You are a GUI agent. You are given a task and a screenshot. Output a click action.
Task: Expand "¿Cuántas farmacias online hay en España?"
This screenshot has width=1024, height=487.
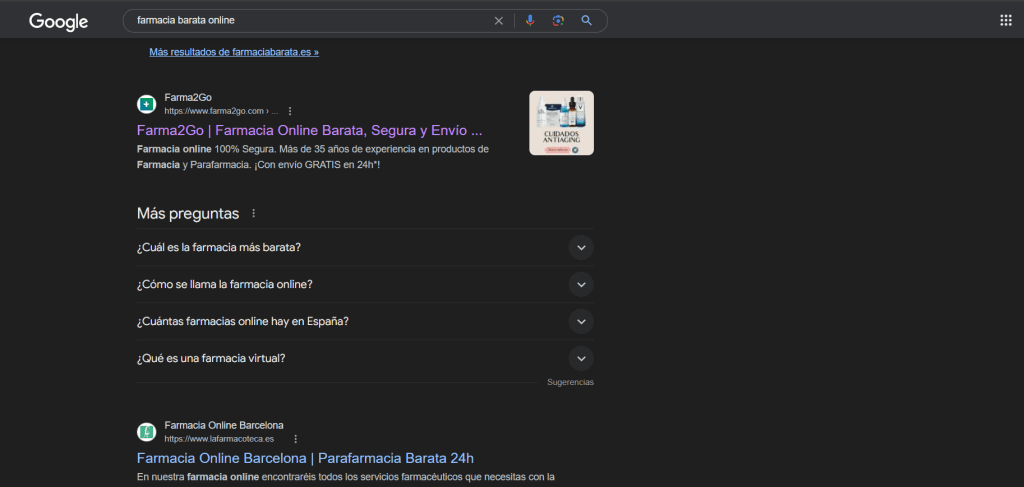581,321
